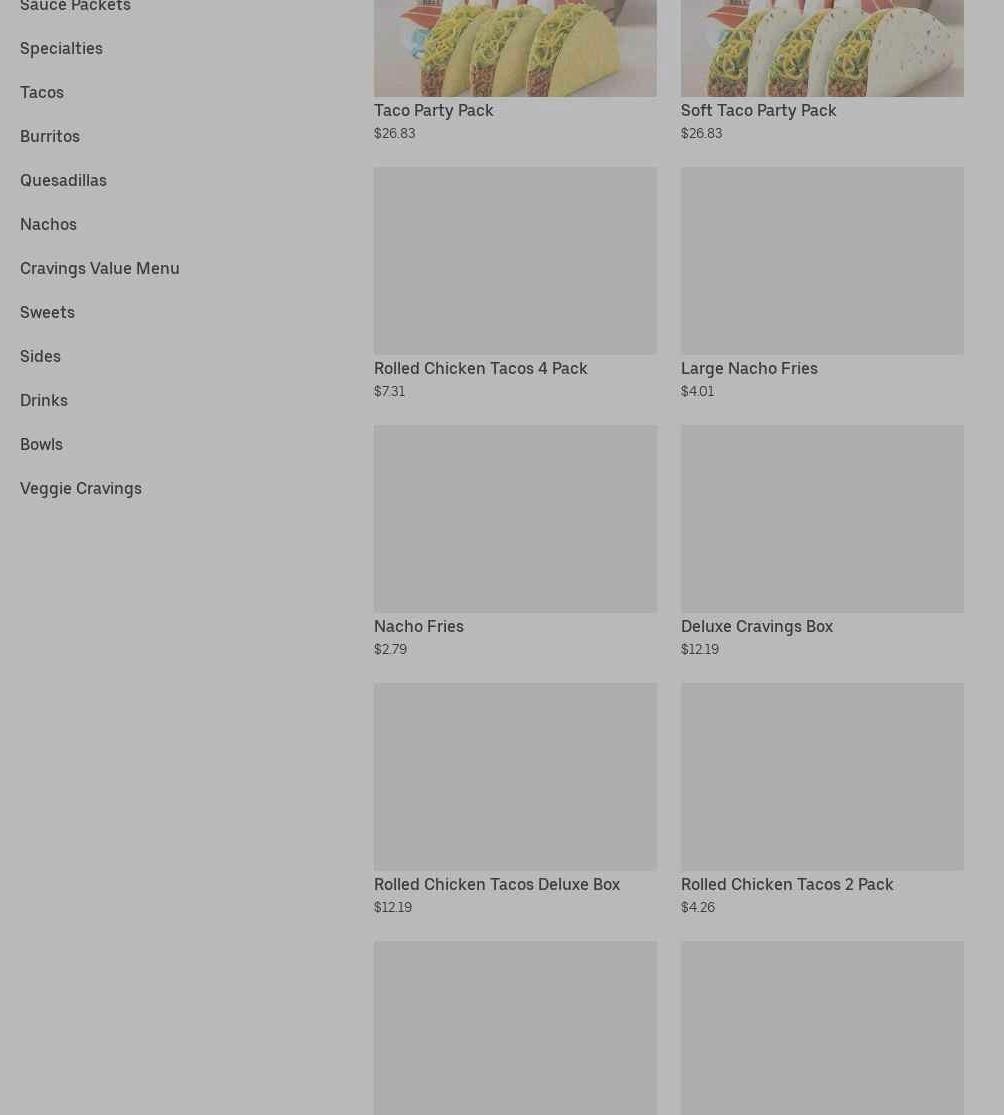This screenshot has width=1004, height=1115.
Task: Open Quesadillas in sidebar
Action: point(63,181)
